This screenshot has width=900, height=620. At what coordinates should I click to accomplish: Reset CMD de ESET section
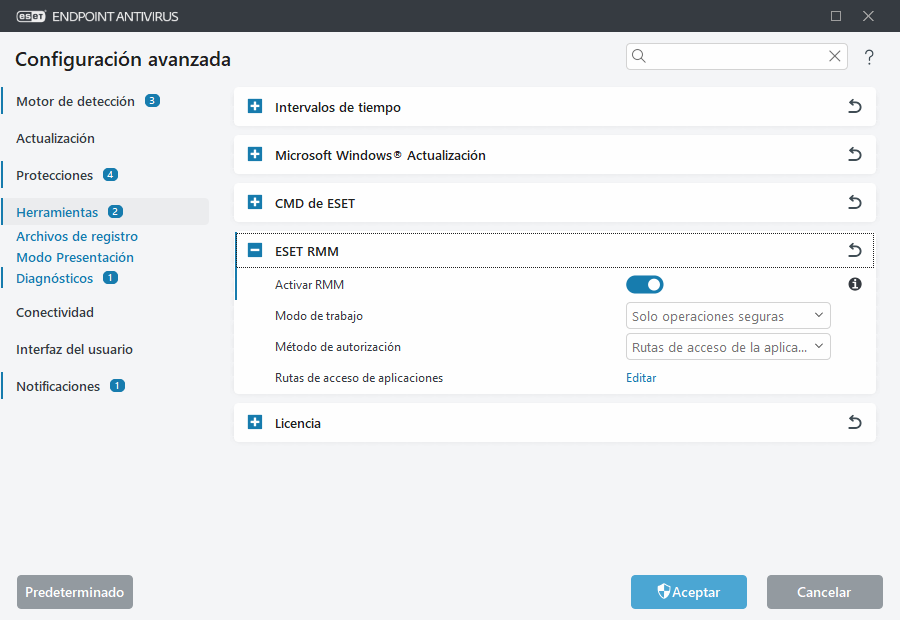point(855,203)
